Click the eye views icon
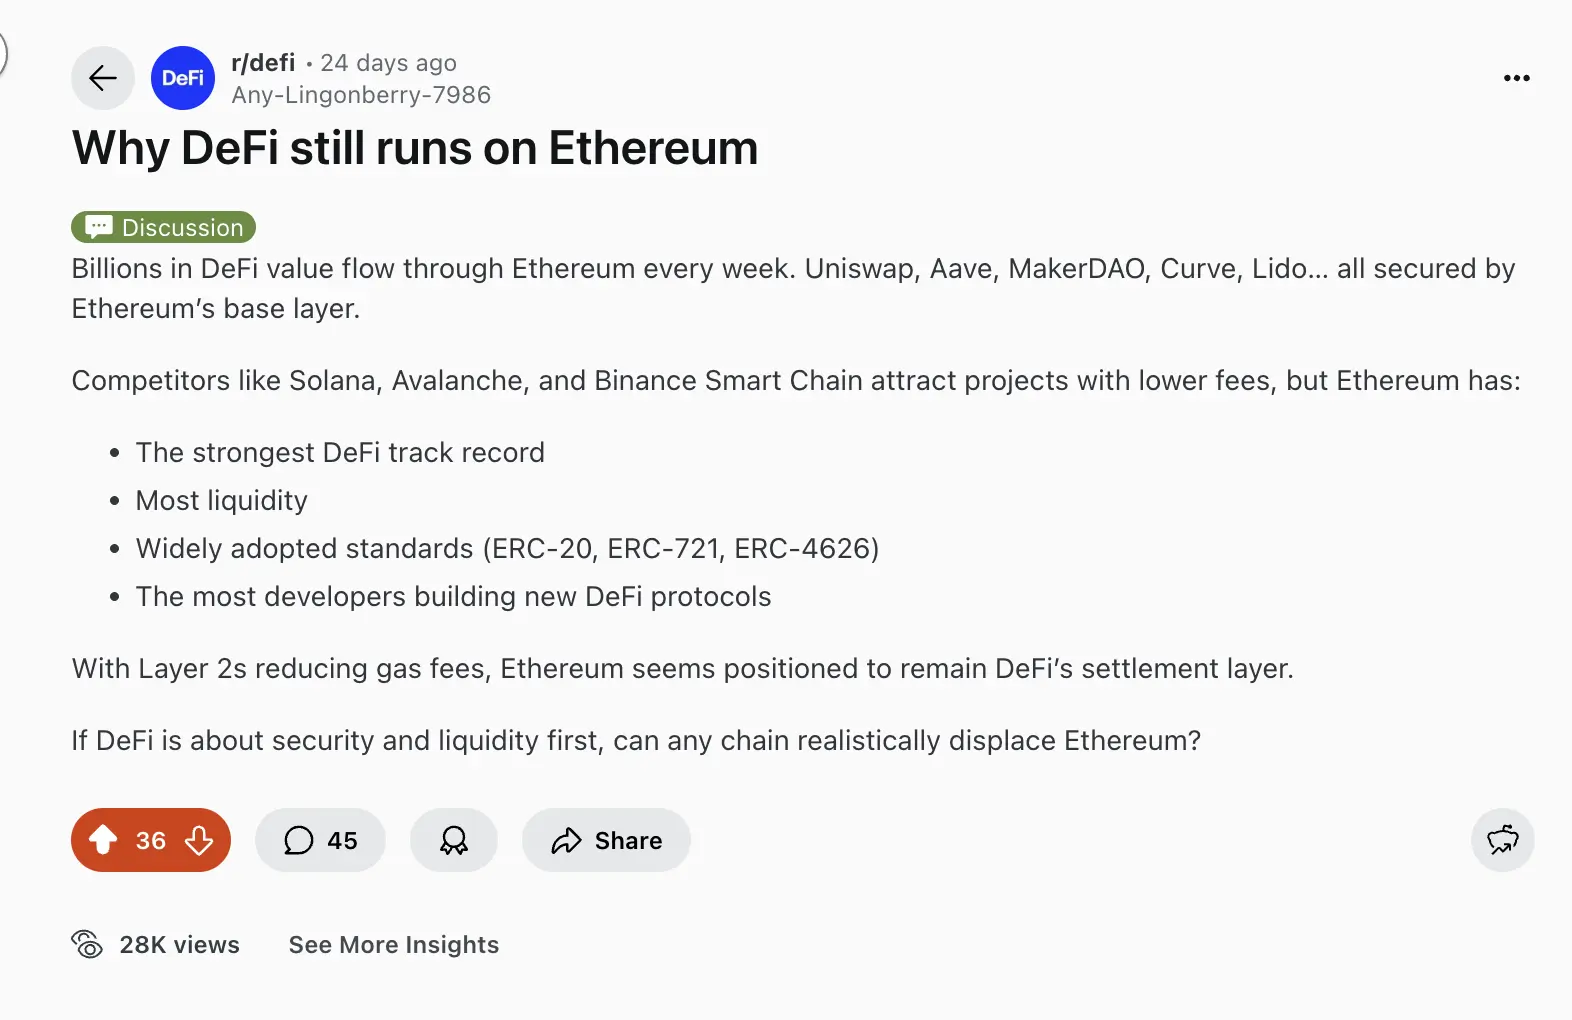 87,944
